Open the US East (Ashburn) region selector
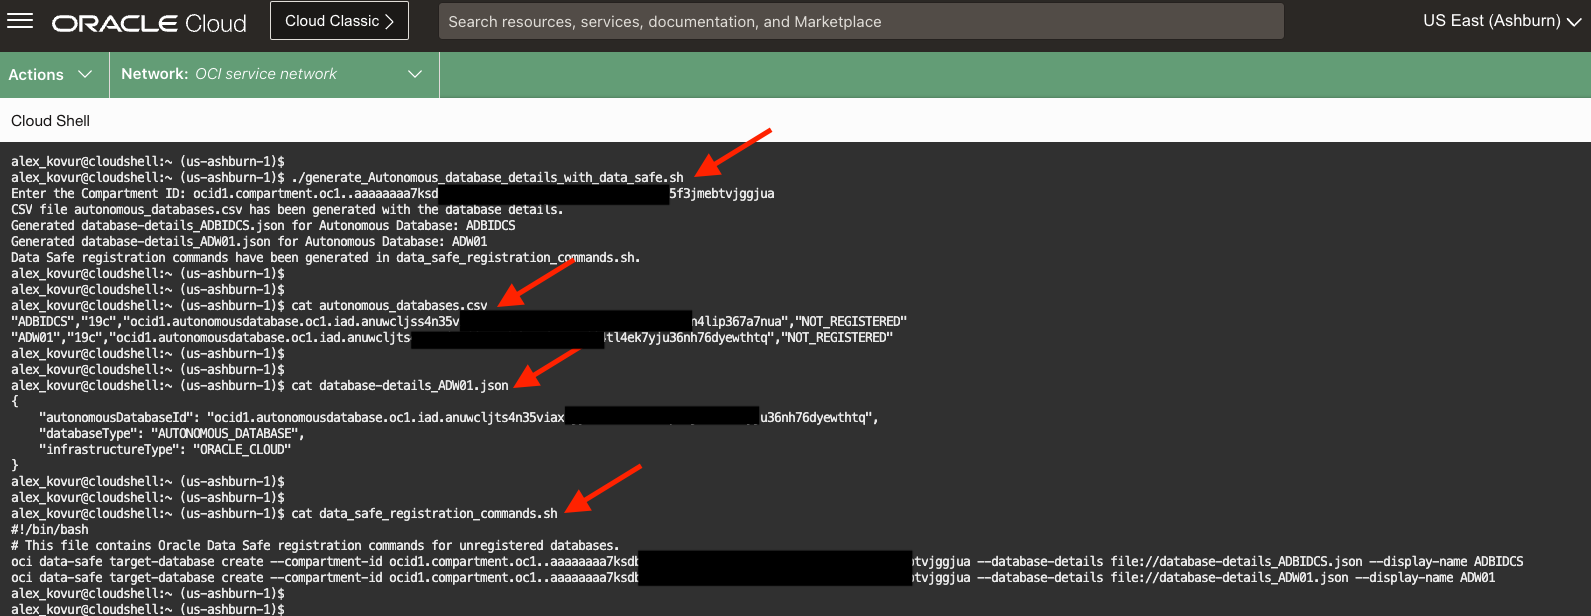Image resolution: width=1591 pixels, height=616 pixels. coord(1501,21)
